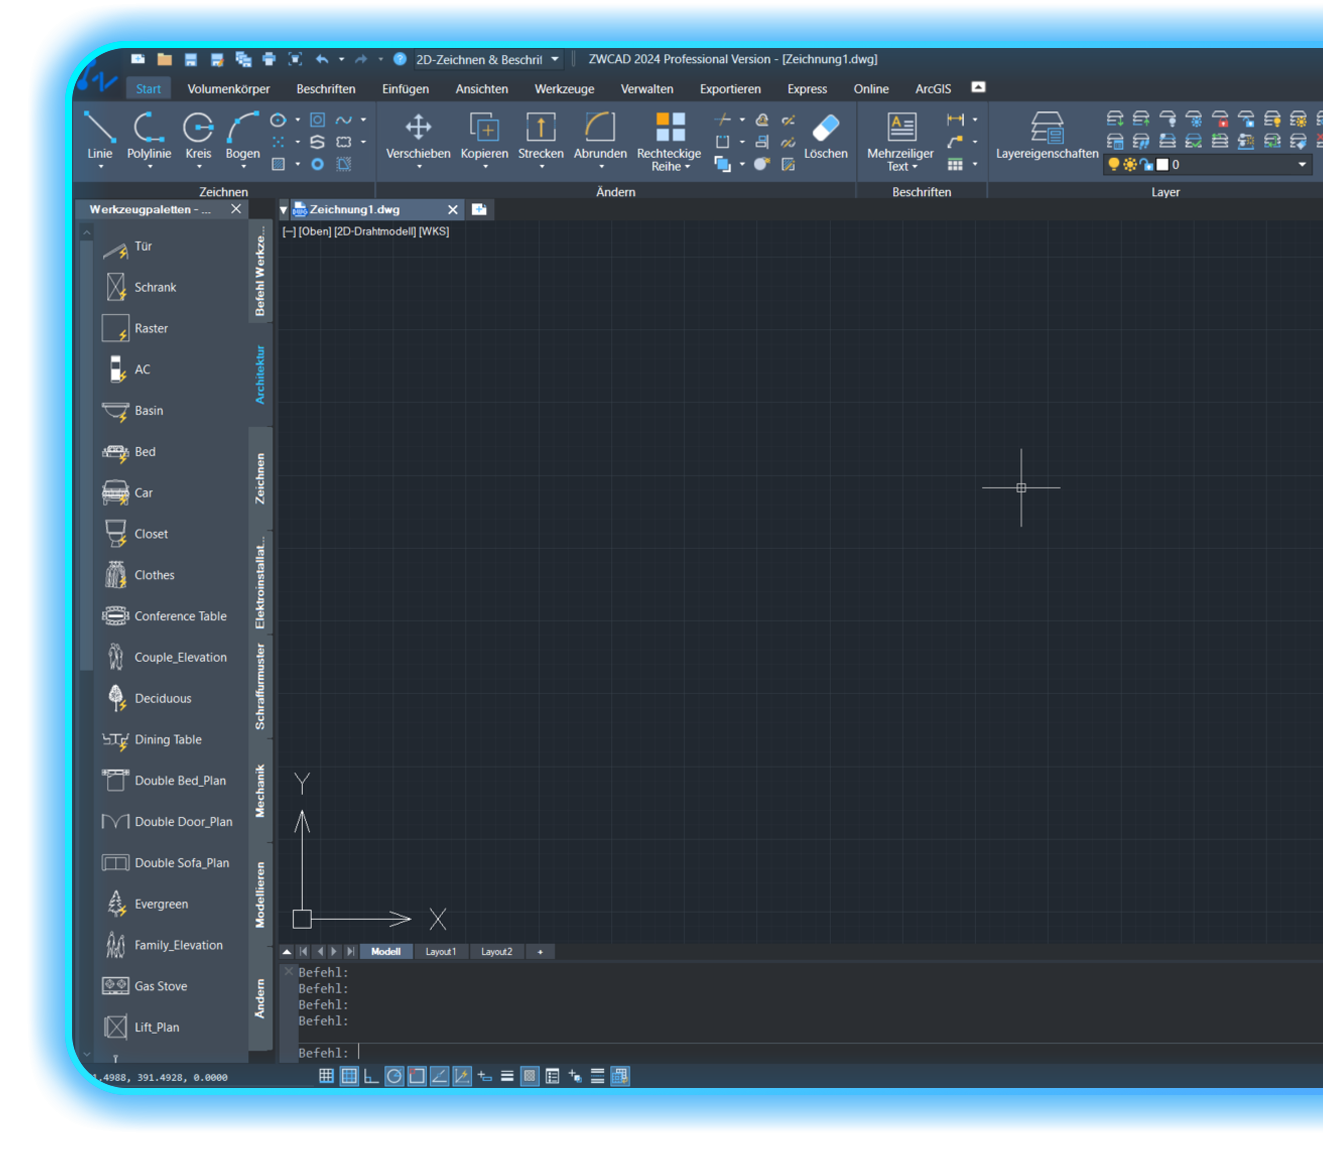Click the linear dimension icon in Beschriften panel
The width and height of the screenshot is (1323, 1153).
[x=955, y=119]
